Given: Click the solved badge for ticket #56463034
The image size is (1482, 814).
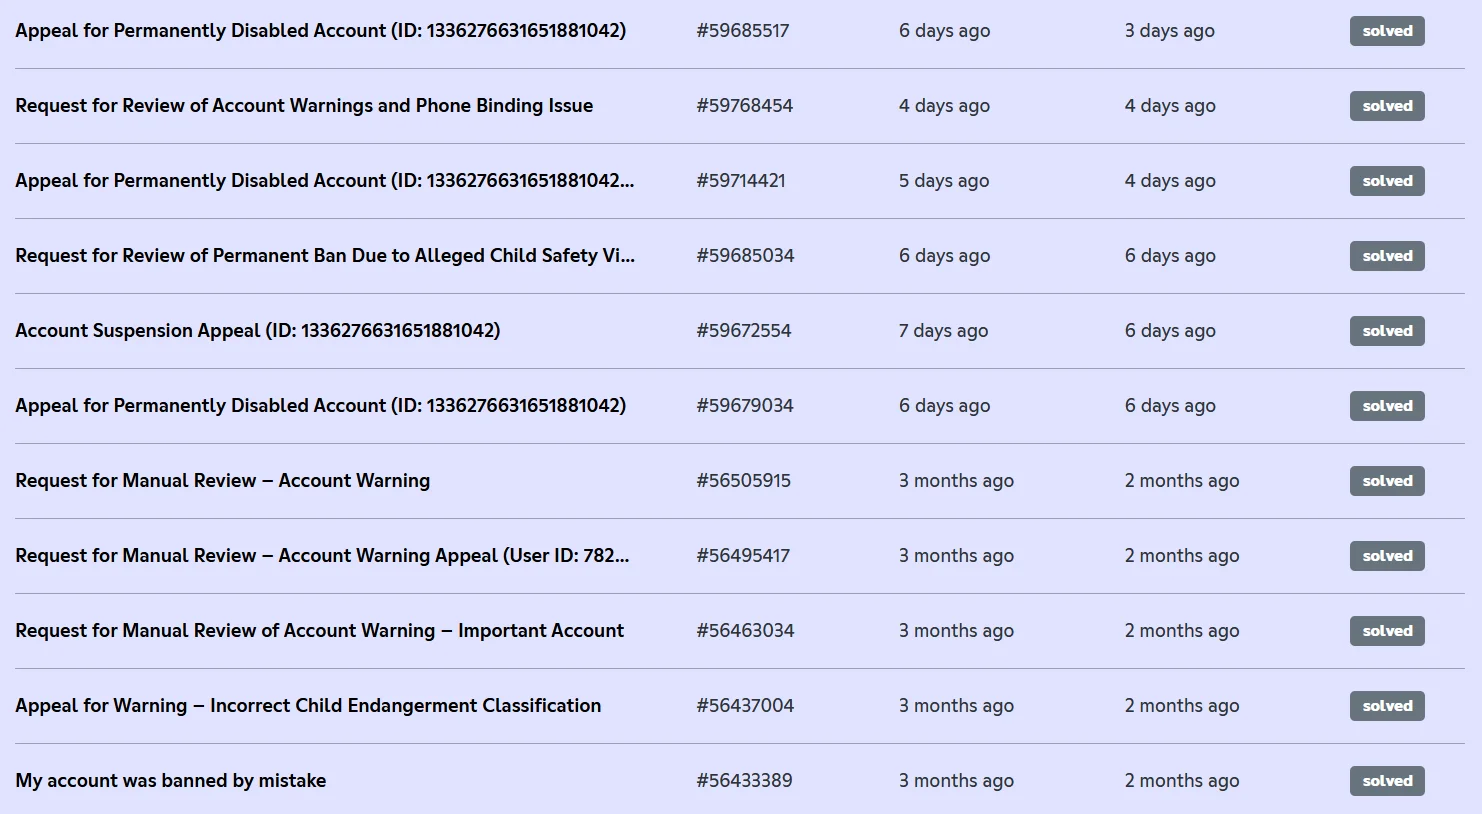Looking at the screenshot, I should coord(1386,631).
